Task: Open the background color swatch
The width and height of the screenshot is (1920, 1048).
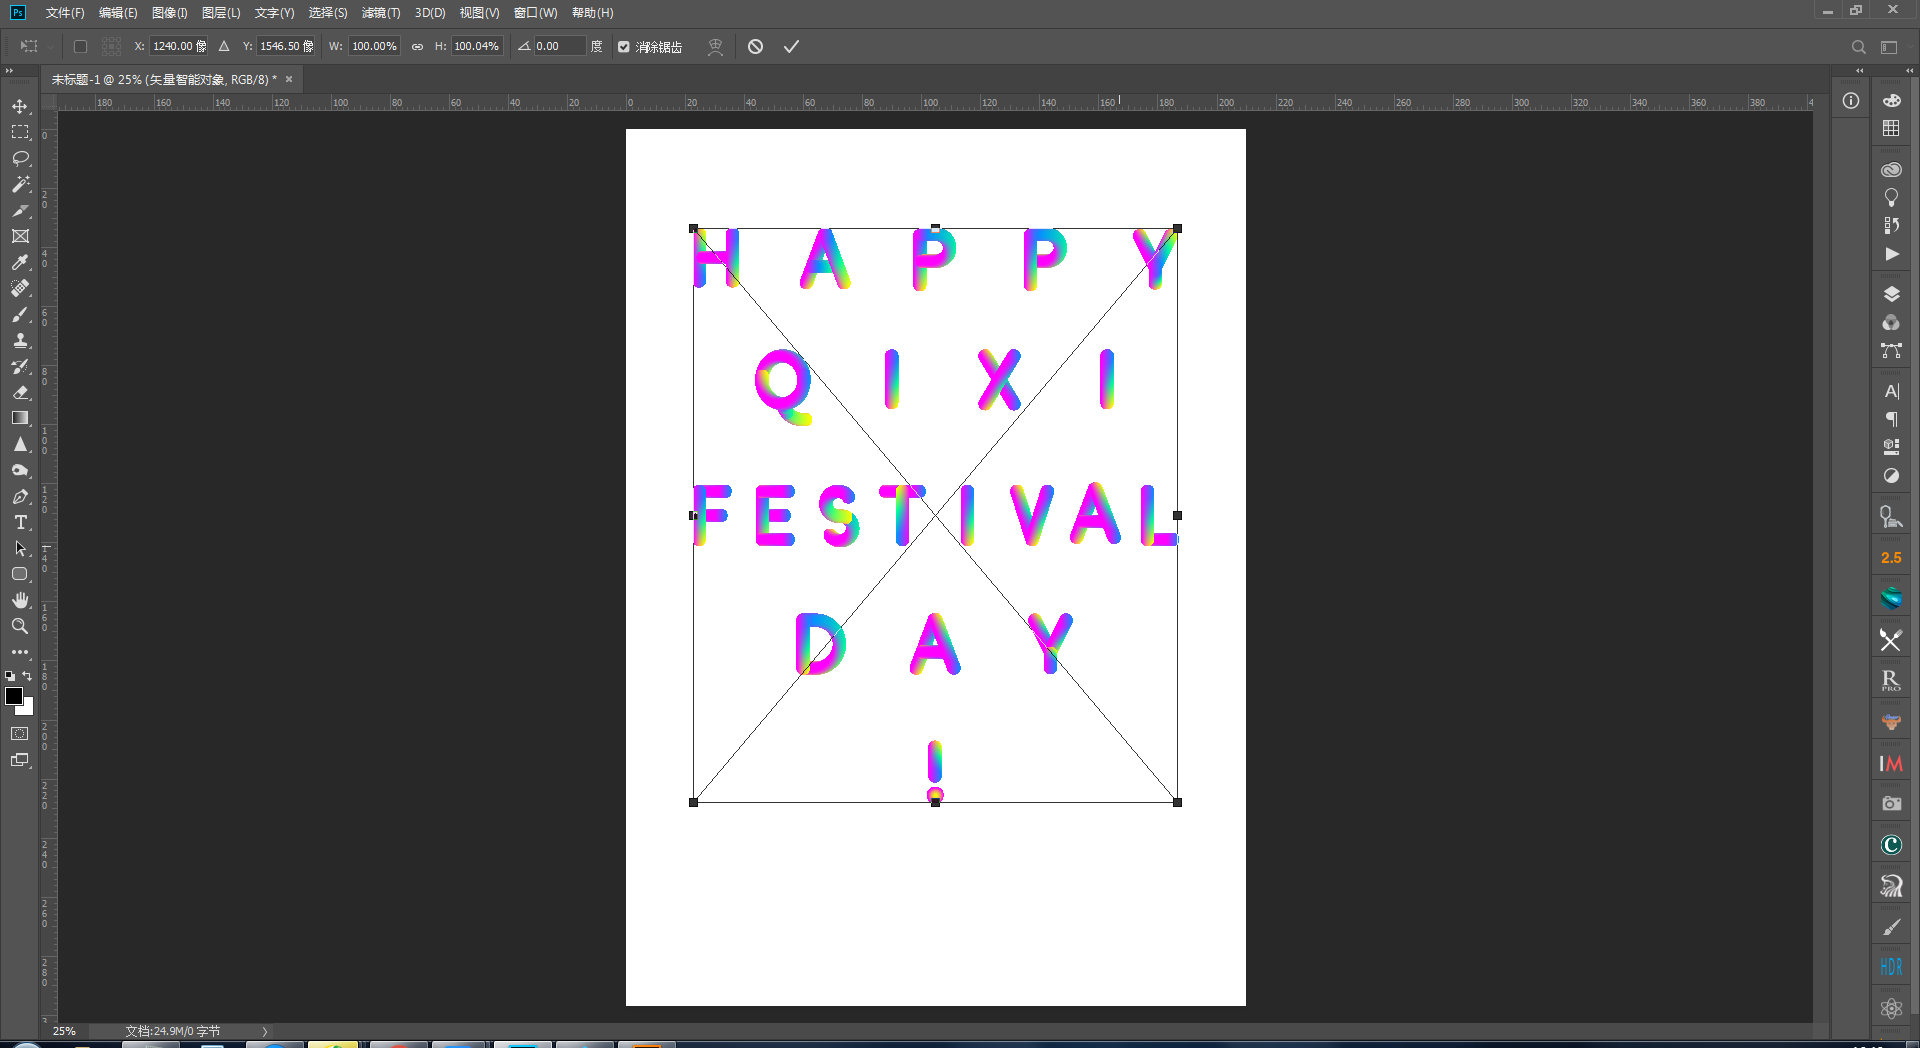Action: pyautogui.click(x=27, y=709)
